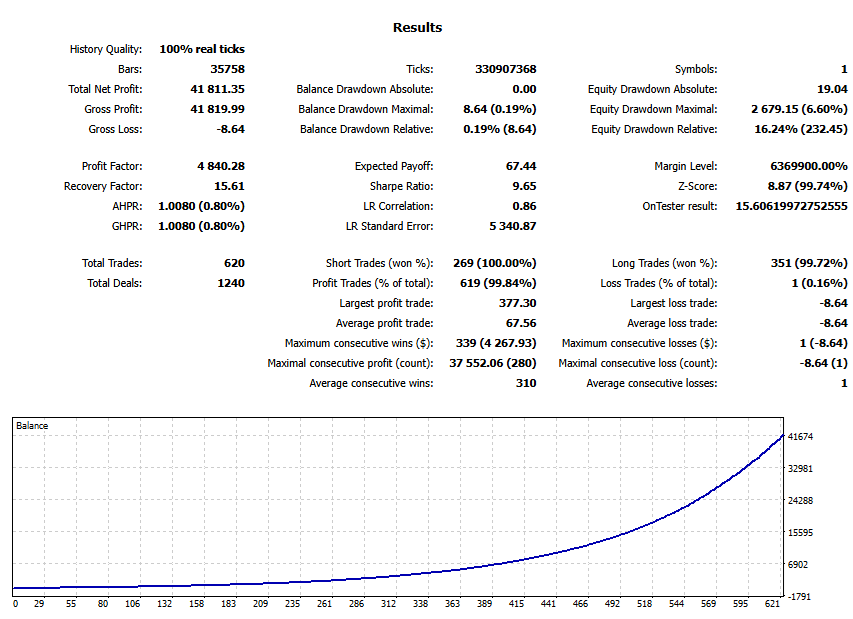Click Maximum consecutive wins value 339 (4 267.93)
The height and width of the screenshot is (619, 853).
[496, 344]
